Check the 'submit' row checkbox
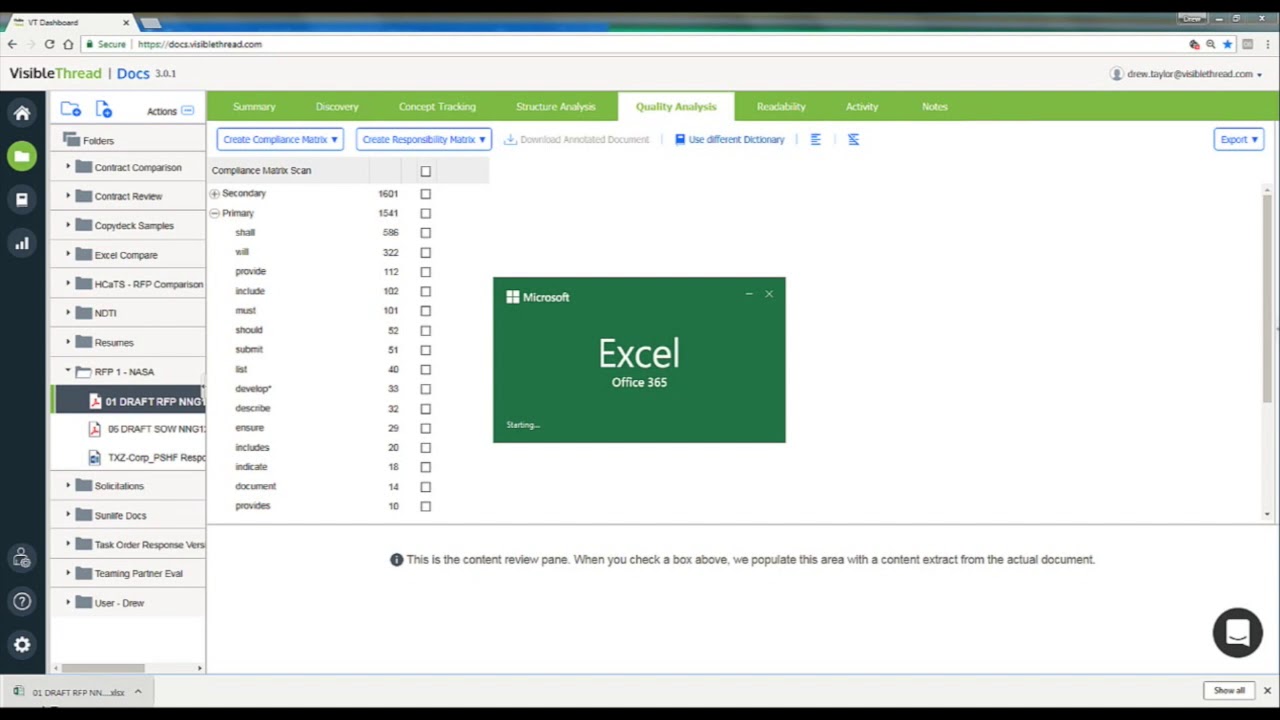Viewport: 1280px width, 720px height. [426, 350]
